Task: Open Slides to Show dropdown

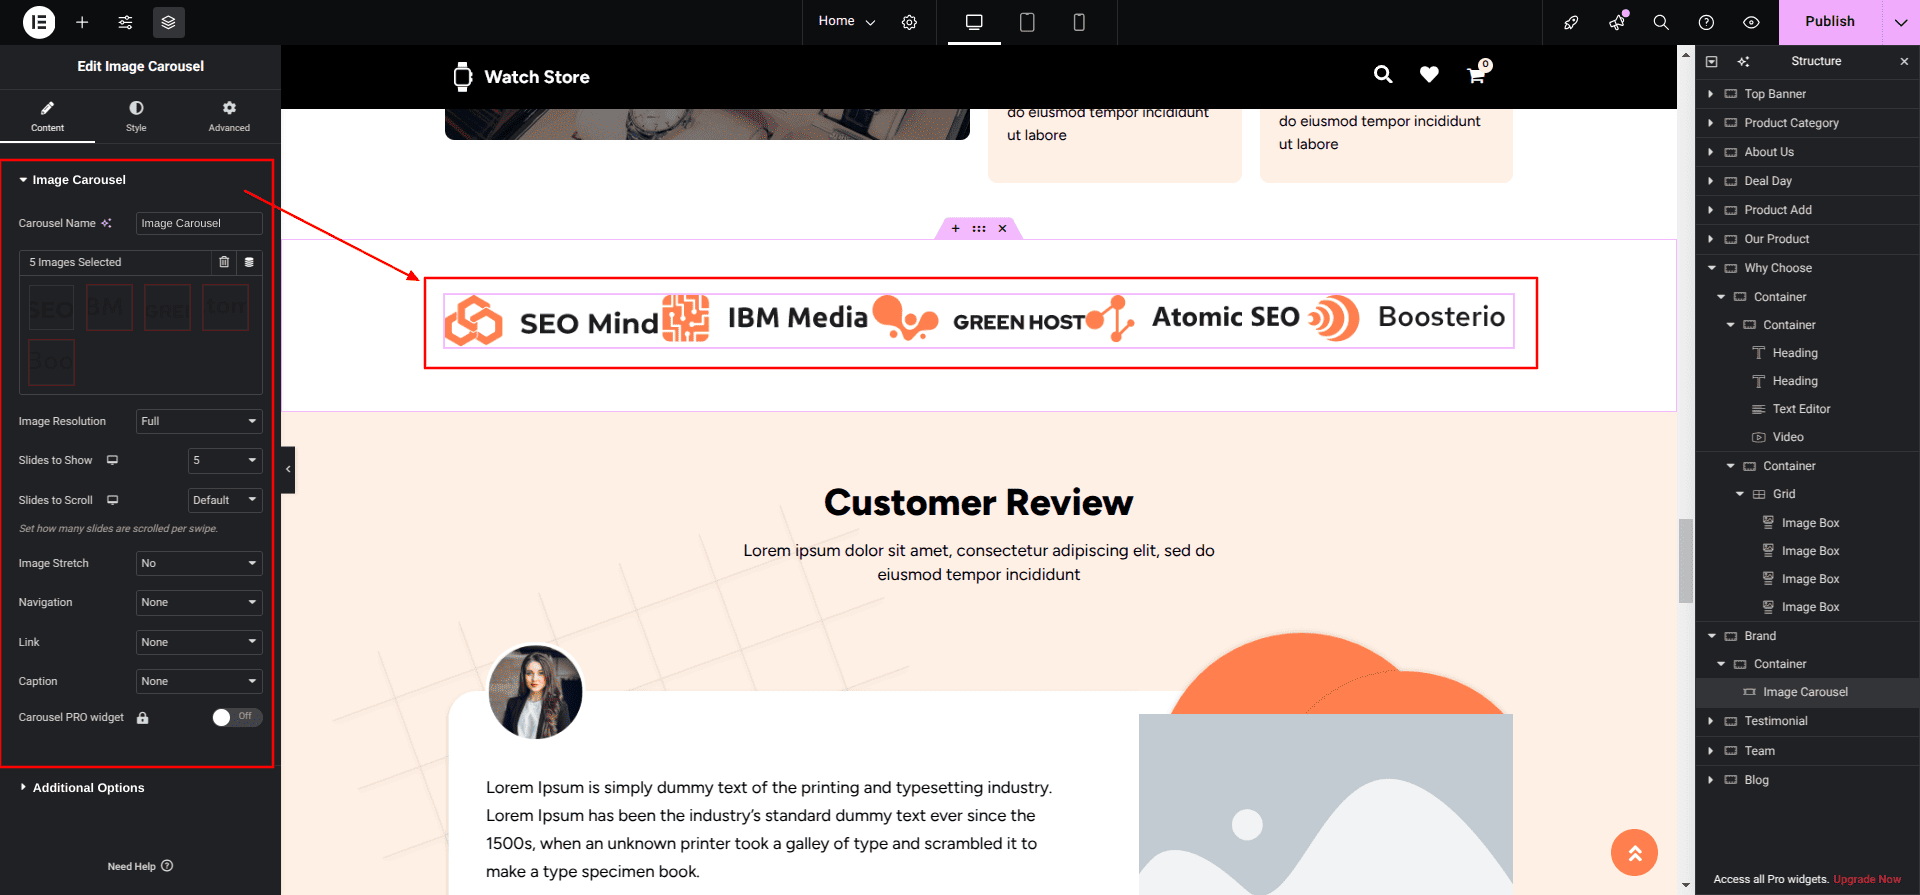Action: click(225, 460)
